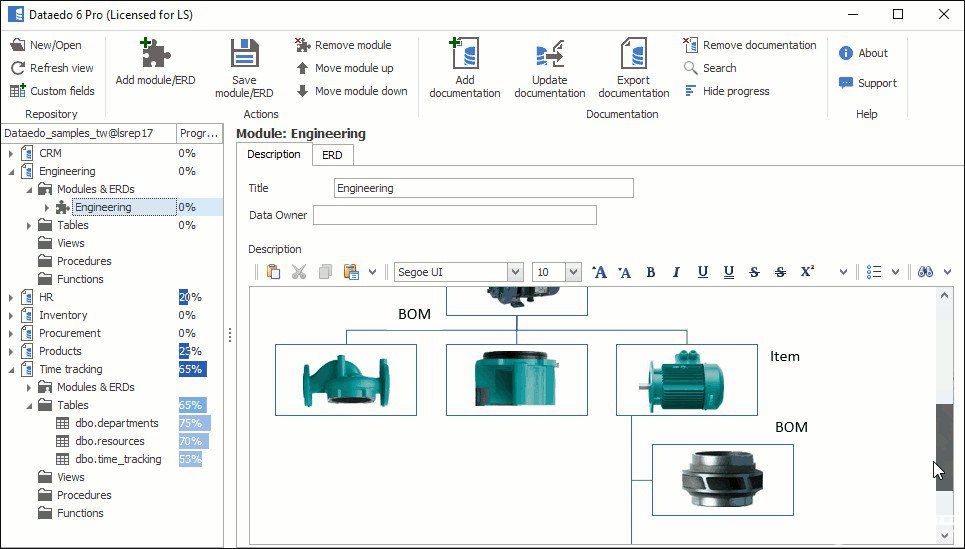Click the Add documentation icon
This screenshot has height=549, width=965.
click(x=465, y=54)
